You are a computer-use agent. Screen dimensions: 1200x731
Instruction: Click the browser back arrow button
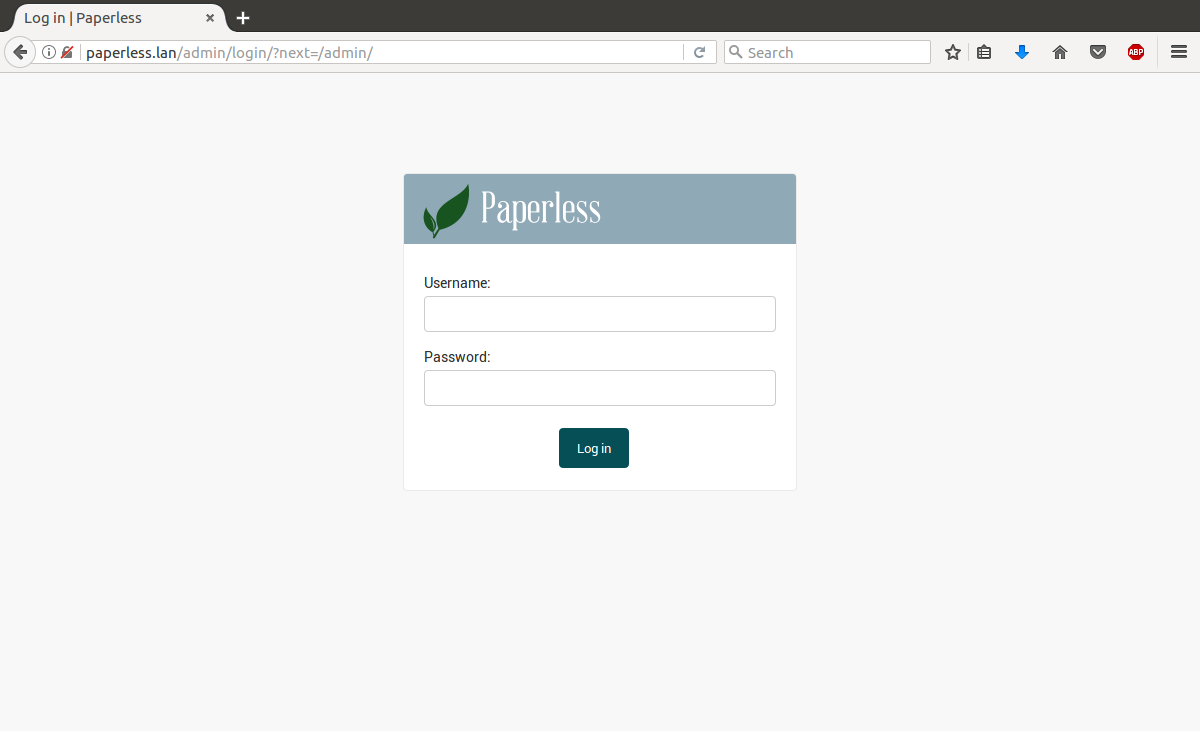[x=19, y=52]
